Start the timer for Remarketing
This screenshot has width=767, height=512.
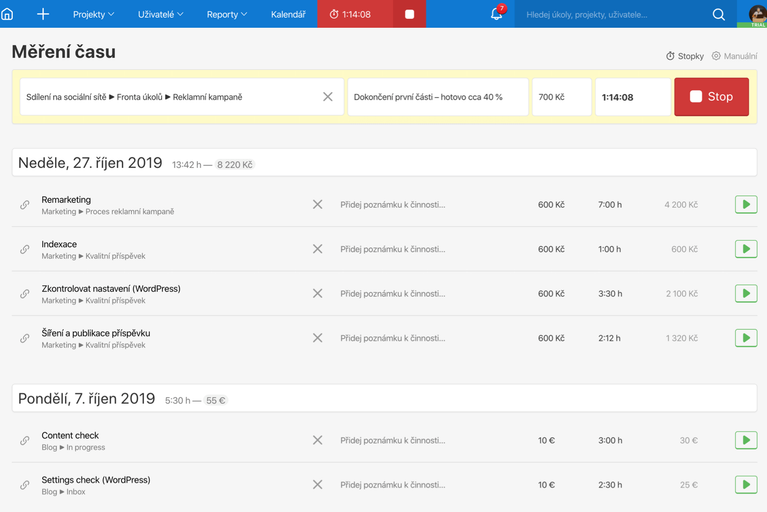click(x=745, y=205)
